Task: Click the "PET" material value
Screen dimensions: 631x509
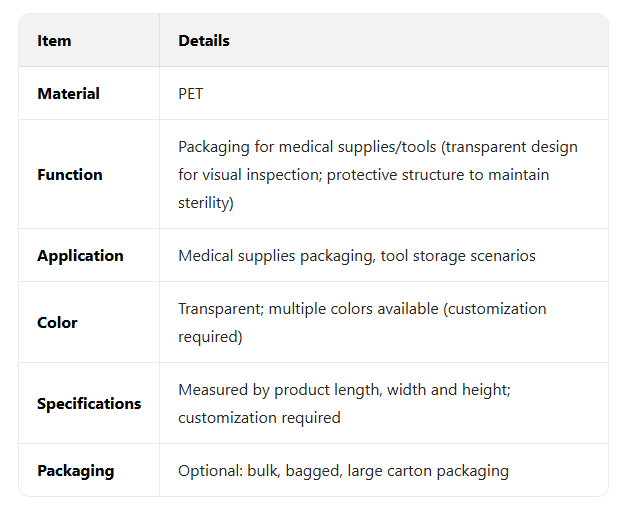Action: tap(191, 94)
